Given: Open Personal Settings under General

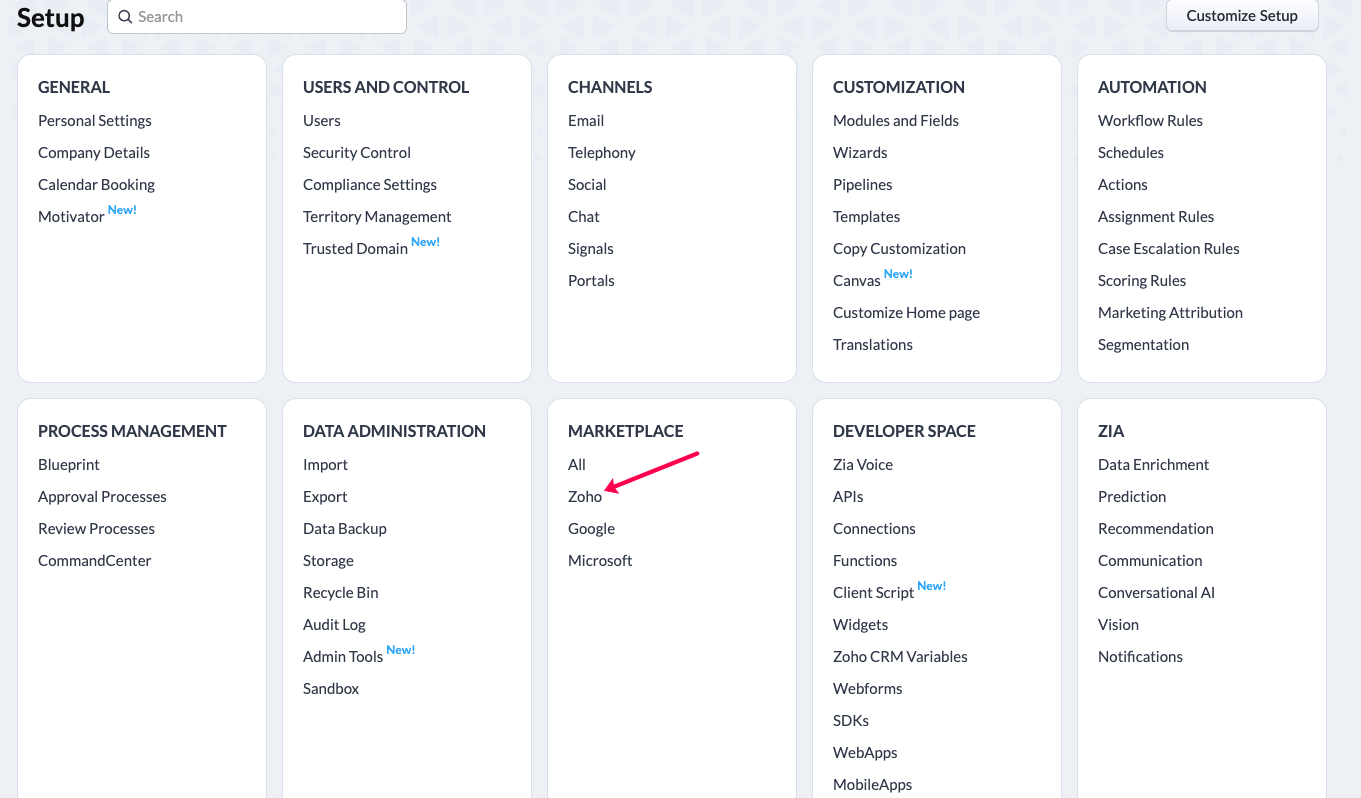Looking at the screenshot, I should click(95, 121).
